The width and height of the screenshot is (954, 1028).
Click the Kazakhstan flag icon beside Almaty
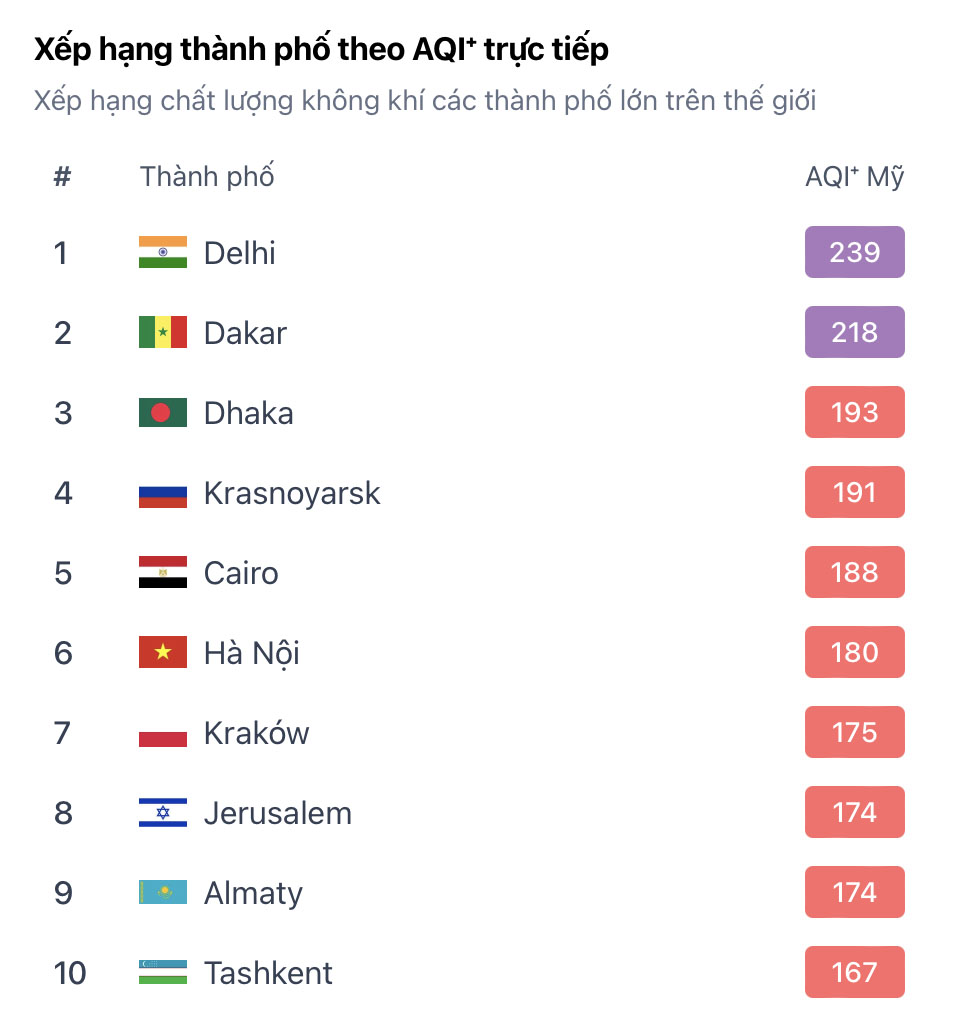(163, 892)
